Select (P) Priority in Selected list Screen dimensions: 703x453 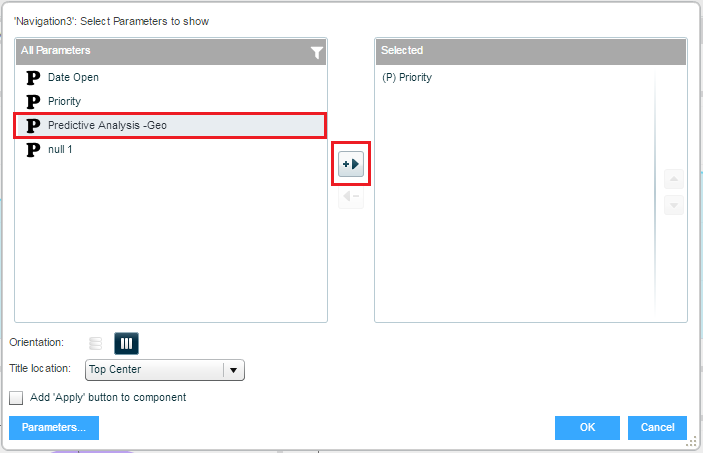tap(407, 77)
